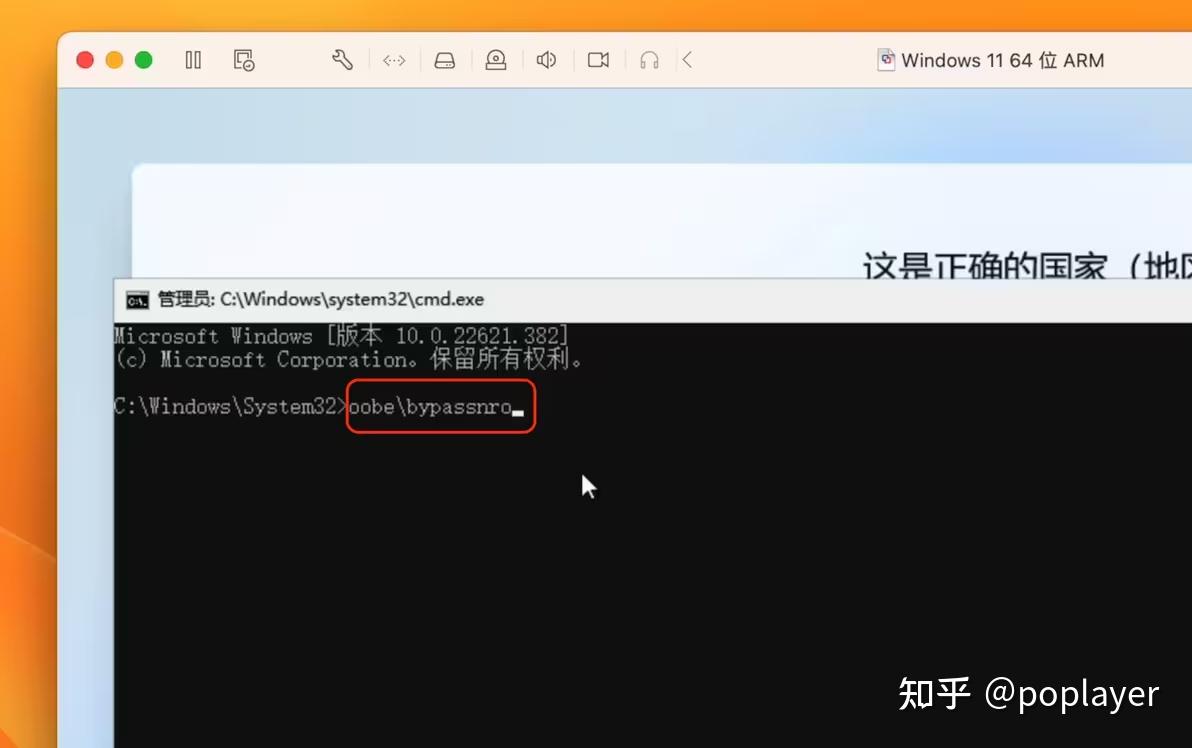Open the hard disk device icon

click(x=445, y=60)
